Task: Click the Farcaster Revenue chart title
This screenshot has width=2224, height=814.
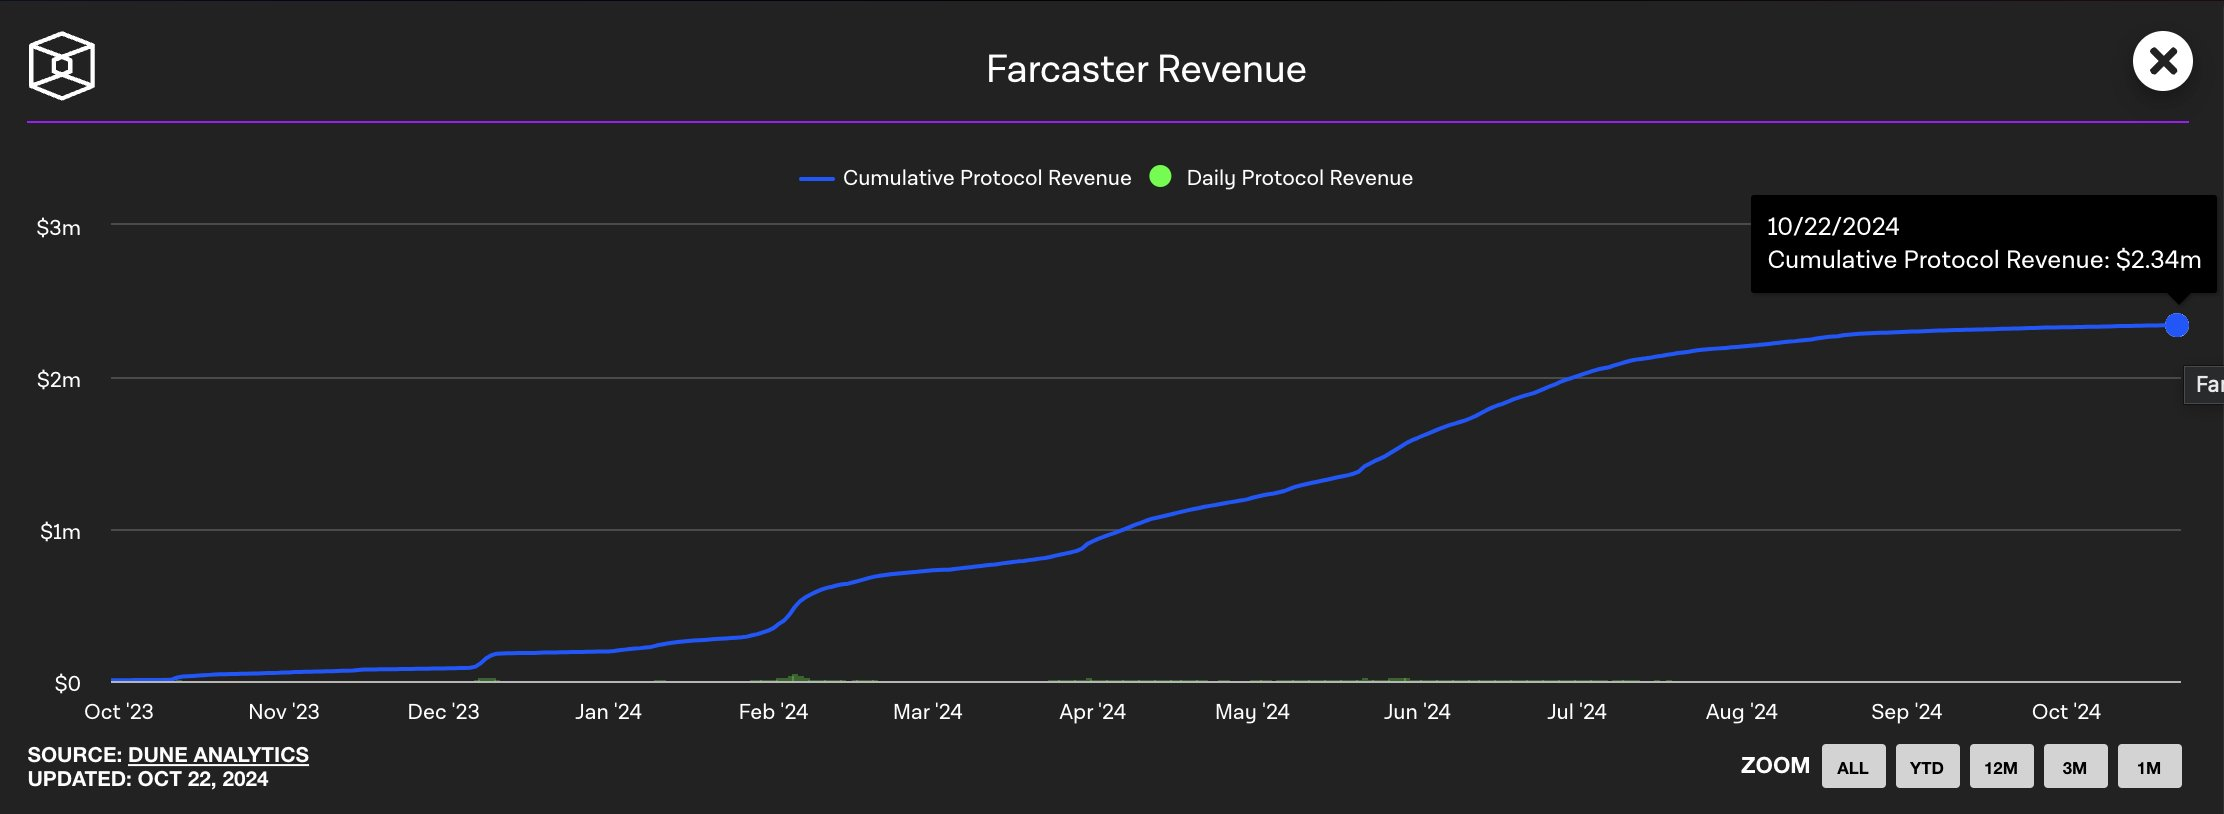Action: pyautogui.click(x=1146, y=69)
